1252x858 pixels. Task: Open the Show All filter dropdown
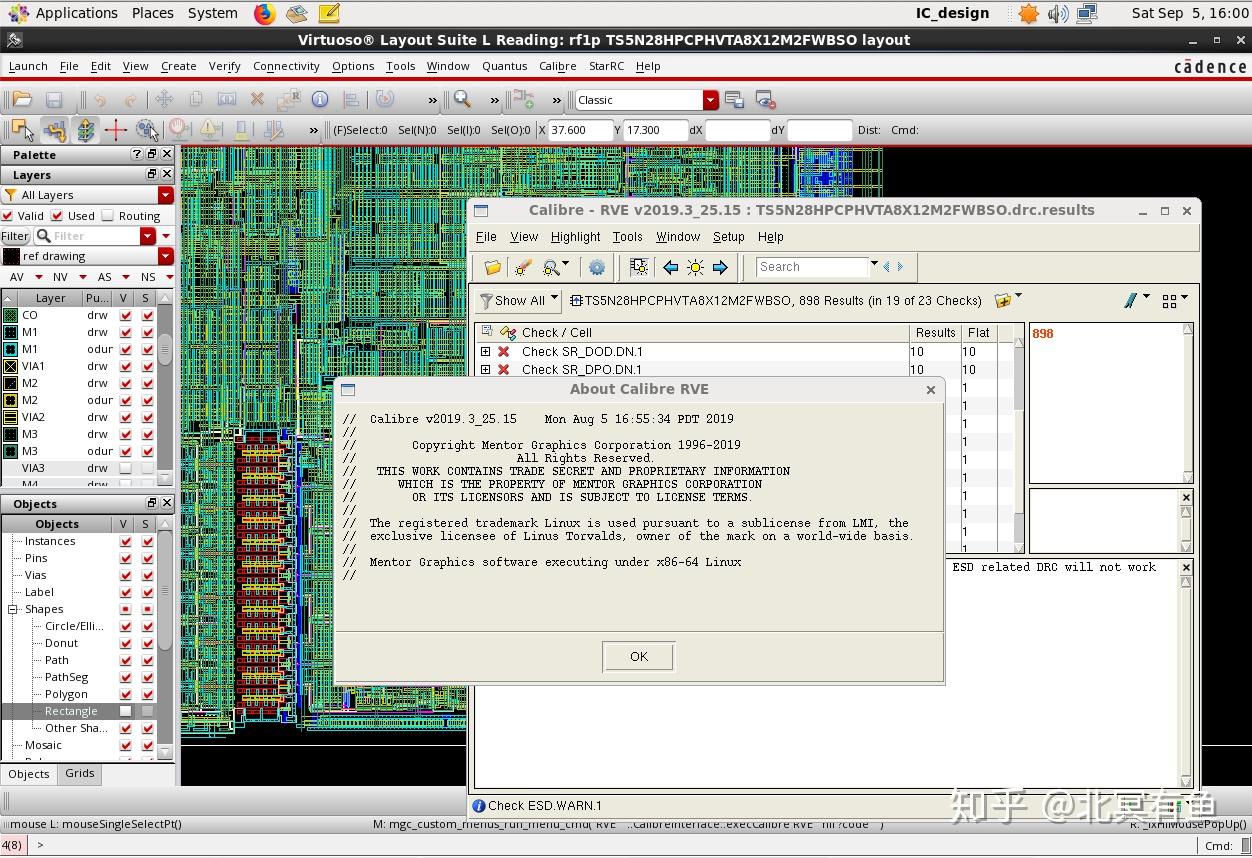tap(518, 300)
